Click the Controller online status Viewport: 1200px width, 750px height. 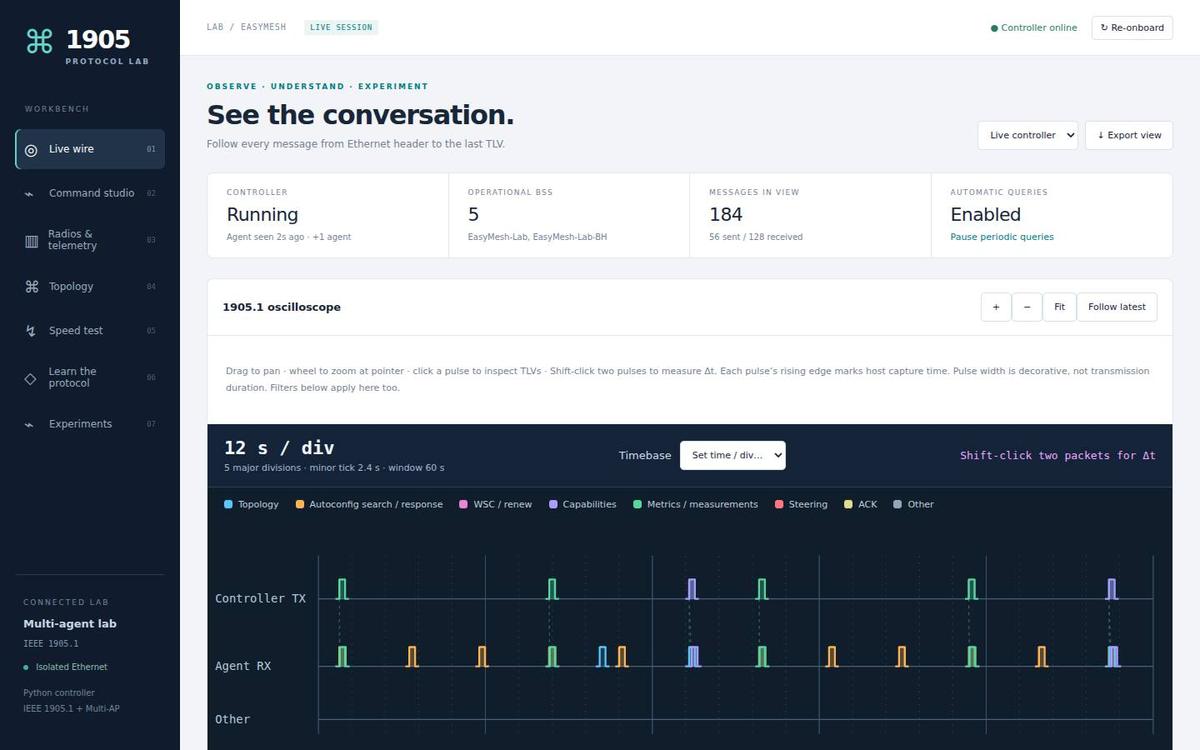tap(1034, 28)
